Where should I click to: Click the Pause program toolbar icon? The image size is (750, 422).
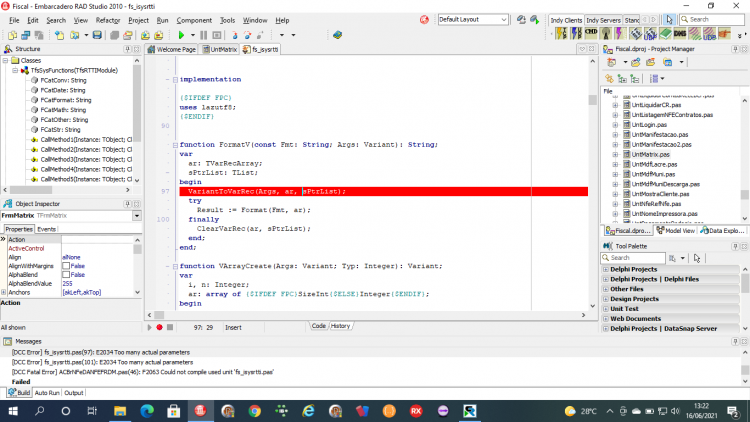tap(204, 35)
